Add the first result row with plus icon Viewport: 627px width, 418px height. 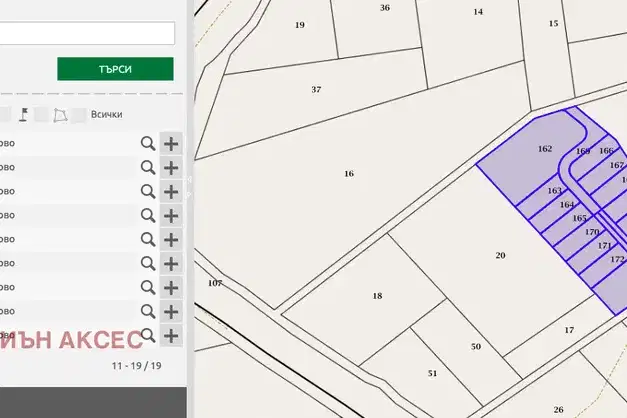click(171, 144)
